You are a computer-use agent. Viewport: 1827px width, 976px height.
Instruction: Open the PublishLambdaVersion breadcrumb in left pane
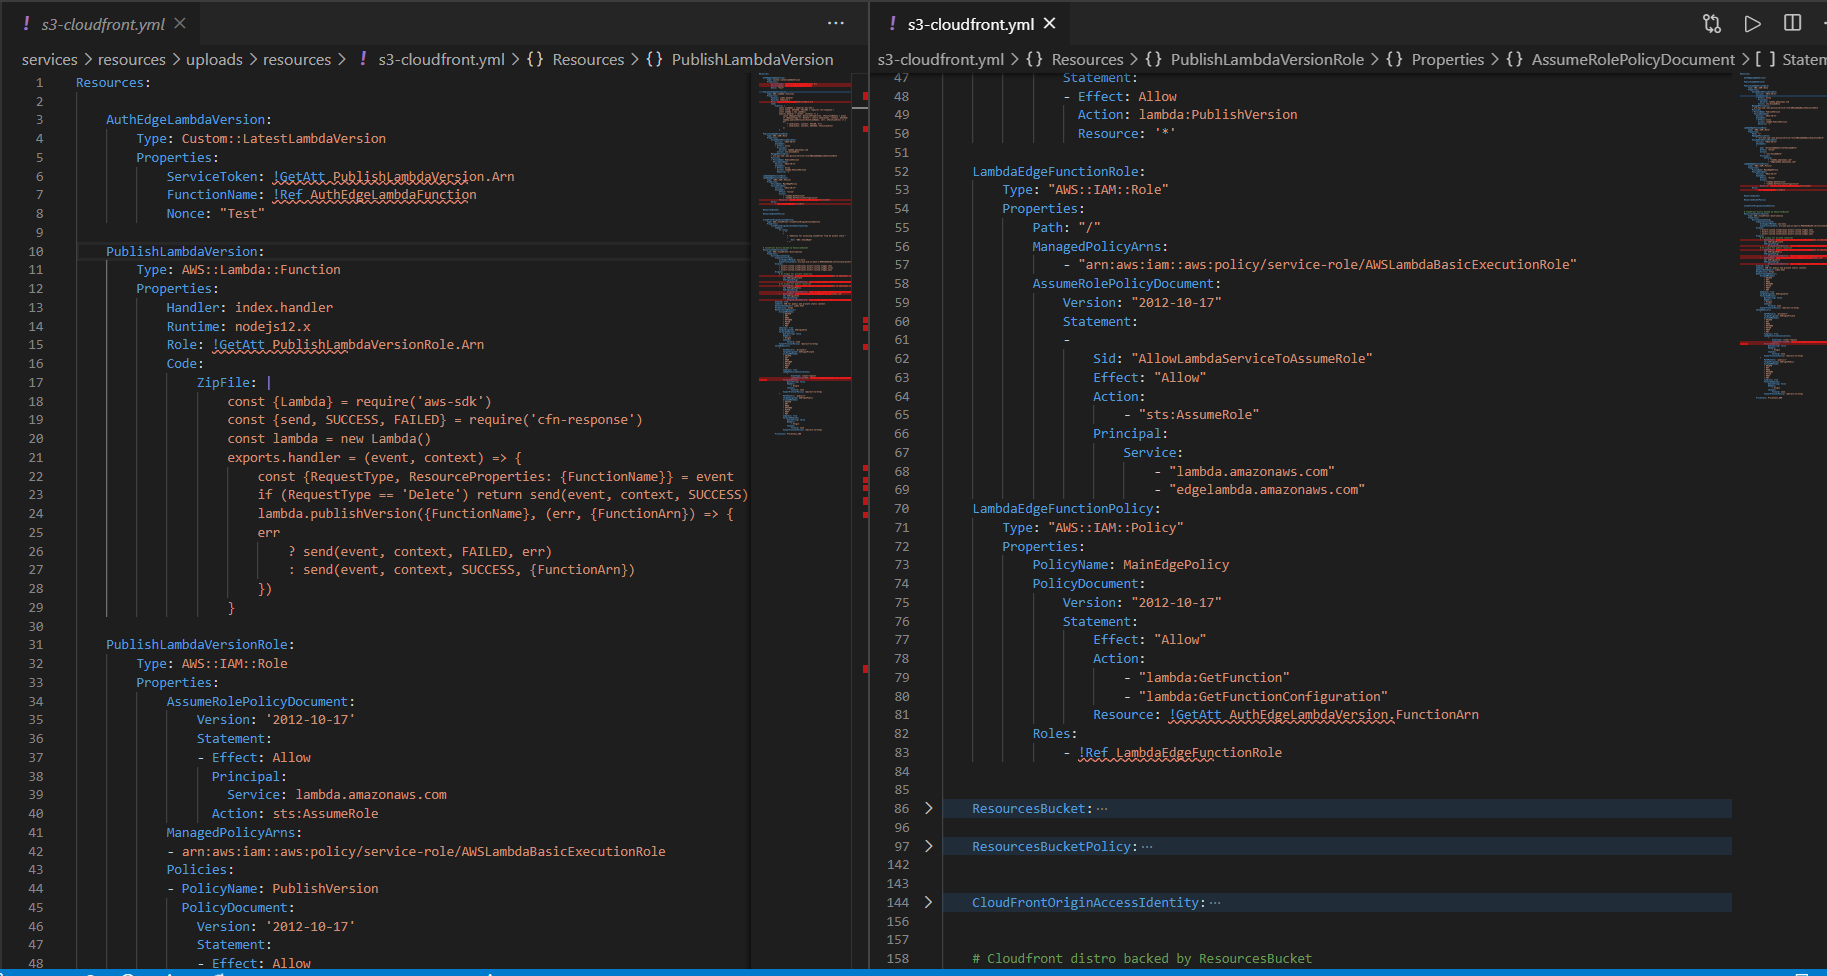point(752,60)
